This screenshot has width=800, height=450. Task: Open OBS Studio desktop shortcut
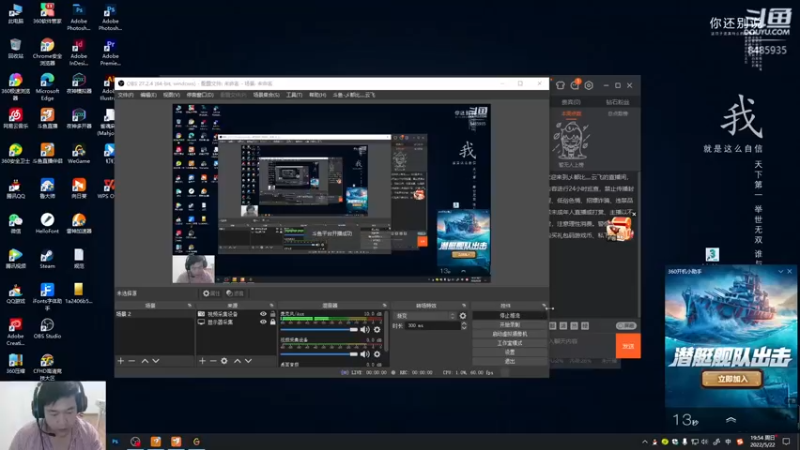click(47, 329)
